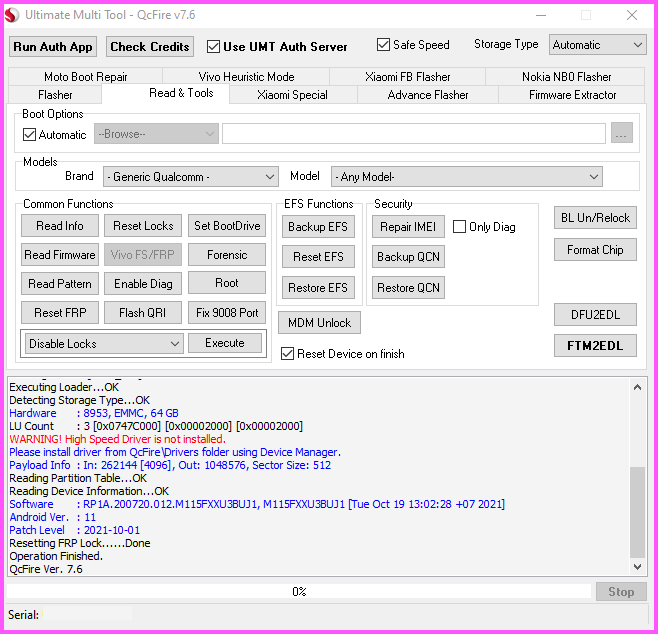This screenshot has height=634, width=658.
Task: Click the Flash QRI button
Action: pos(143,313)
